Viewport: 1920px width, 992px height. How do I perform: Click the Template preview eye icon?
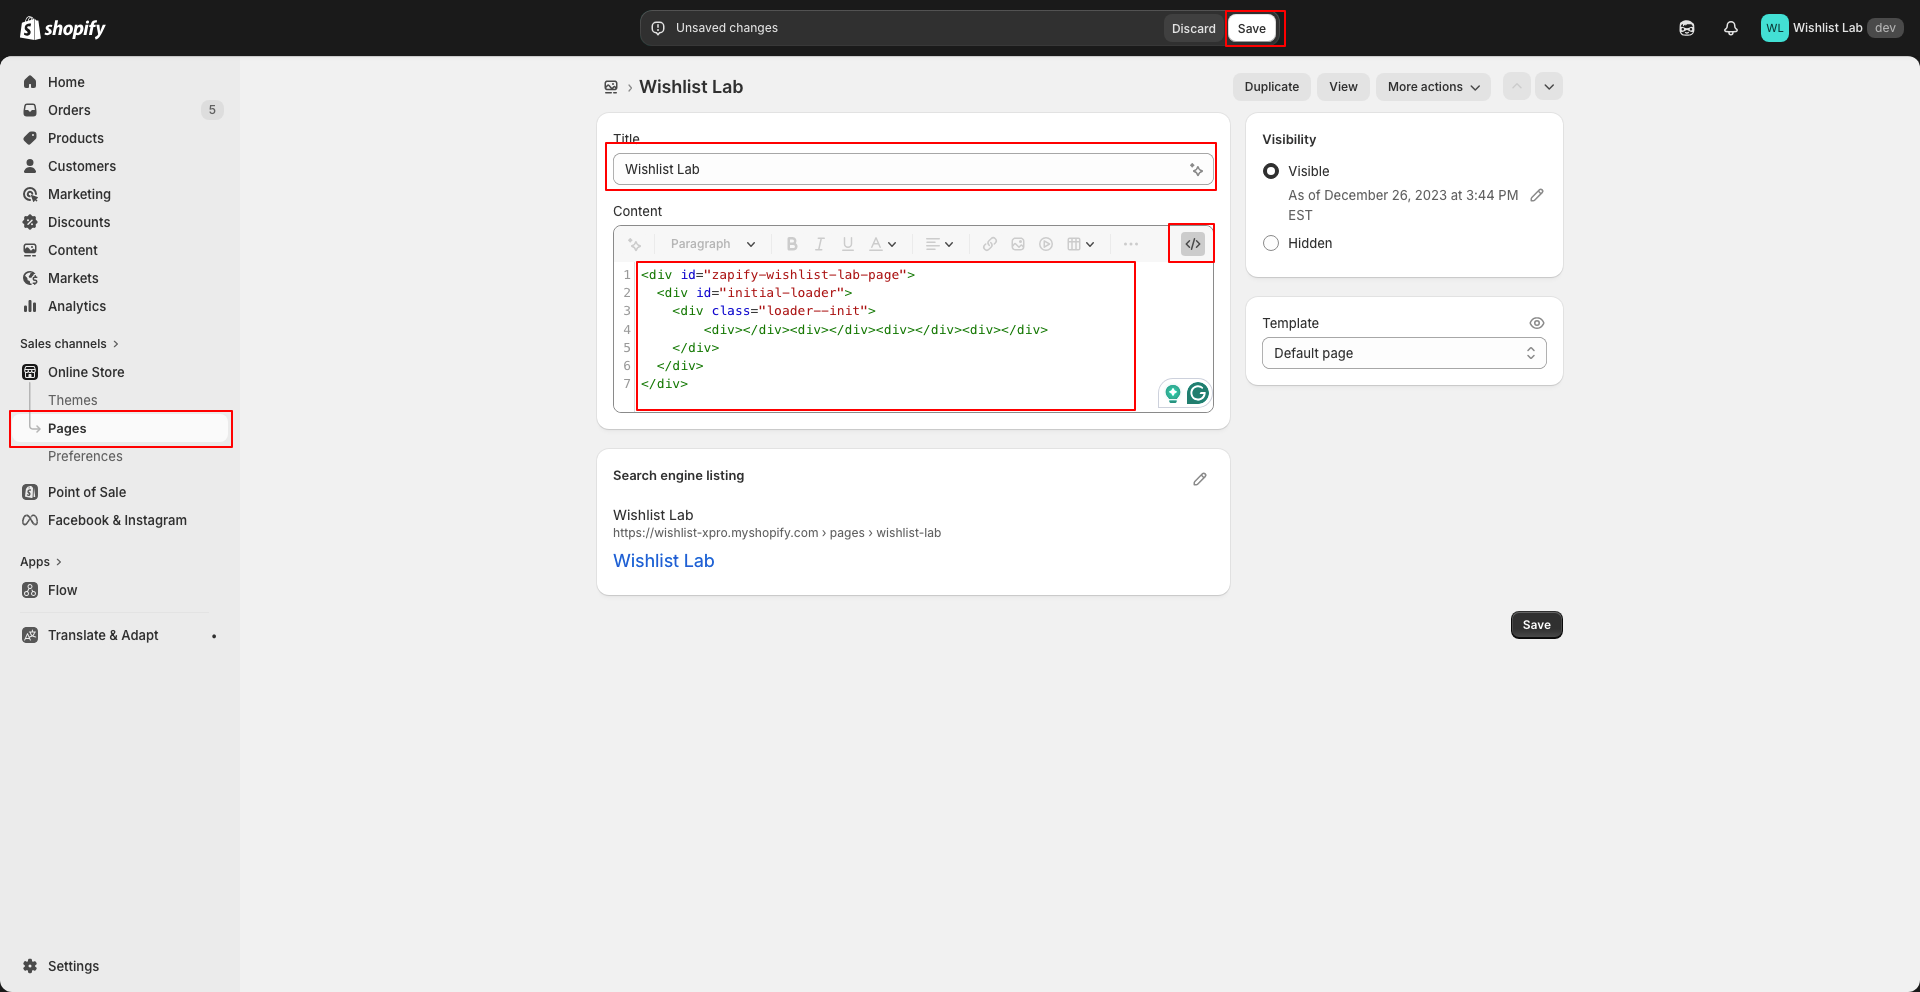pyautogui.click(x=1537, y=323)
